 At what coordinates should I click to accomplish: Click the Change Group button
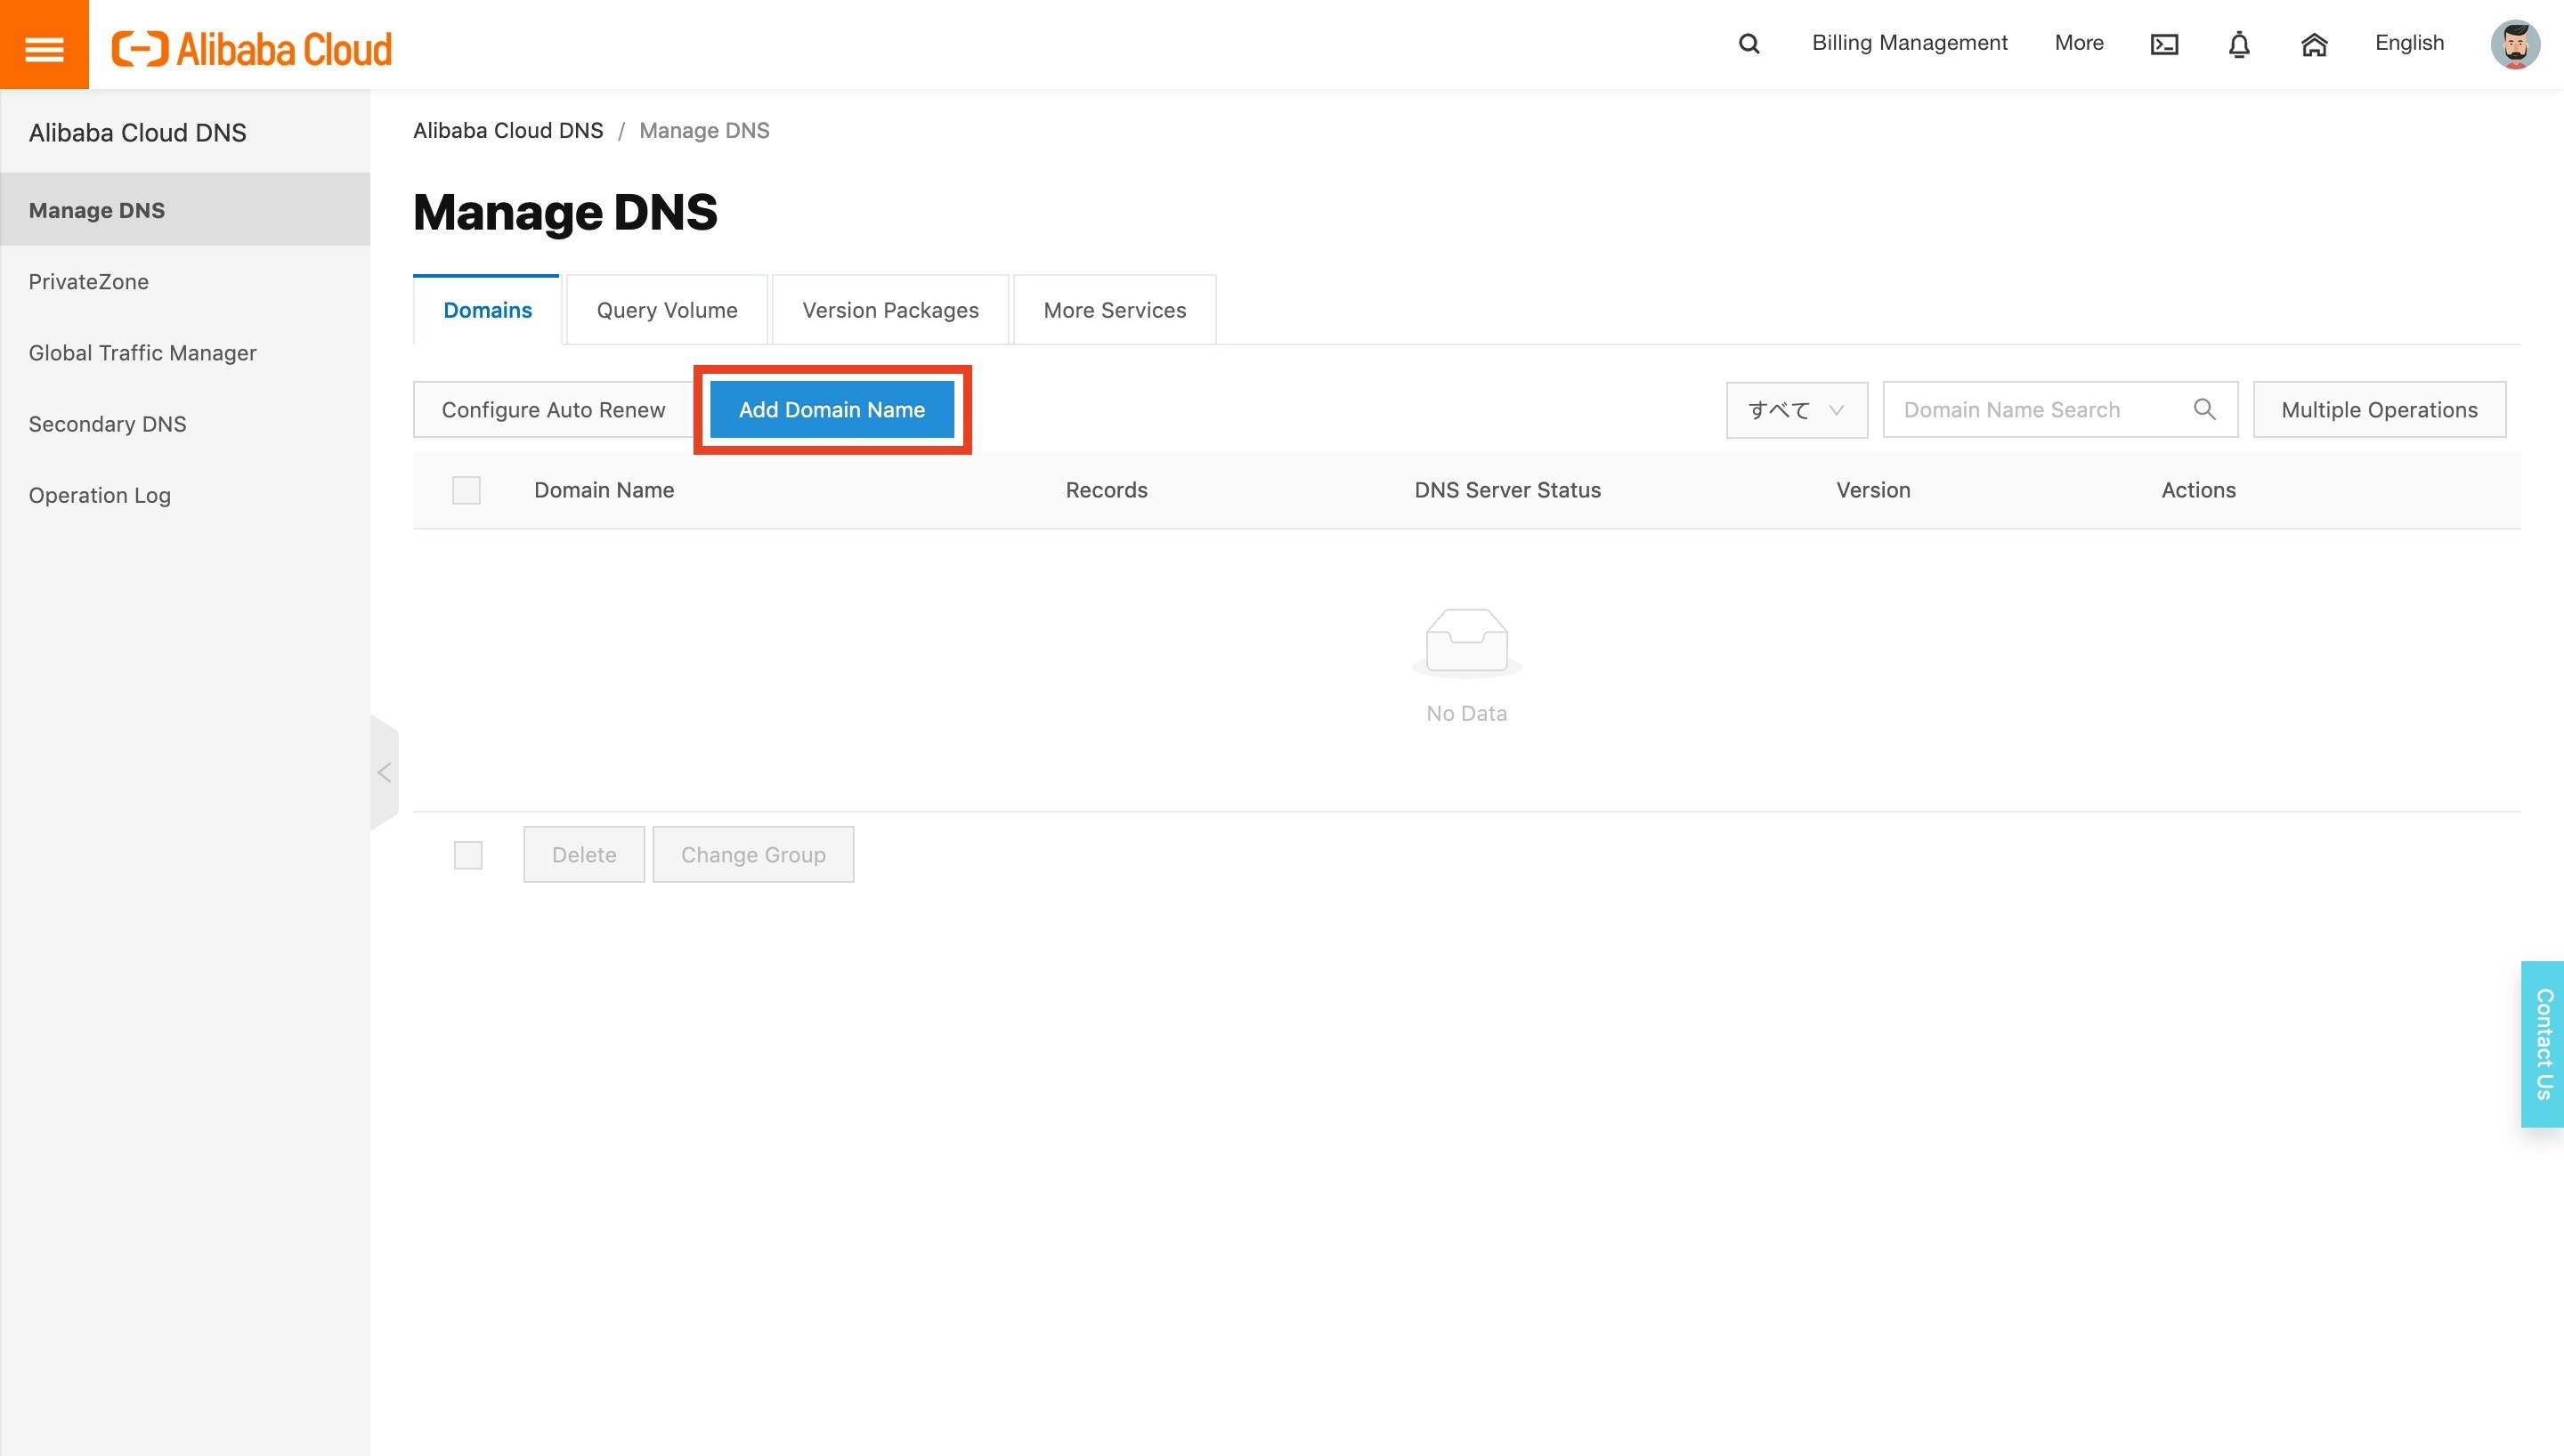(x=753, y=855)
